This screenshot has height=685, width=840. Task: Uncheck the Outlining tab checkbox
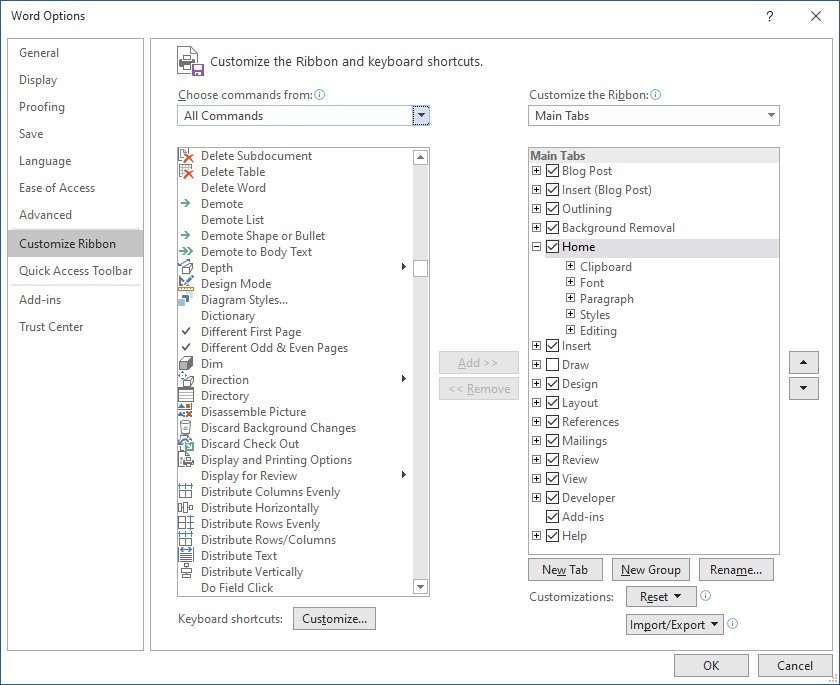coord(552,209)
